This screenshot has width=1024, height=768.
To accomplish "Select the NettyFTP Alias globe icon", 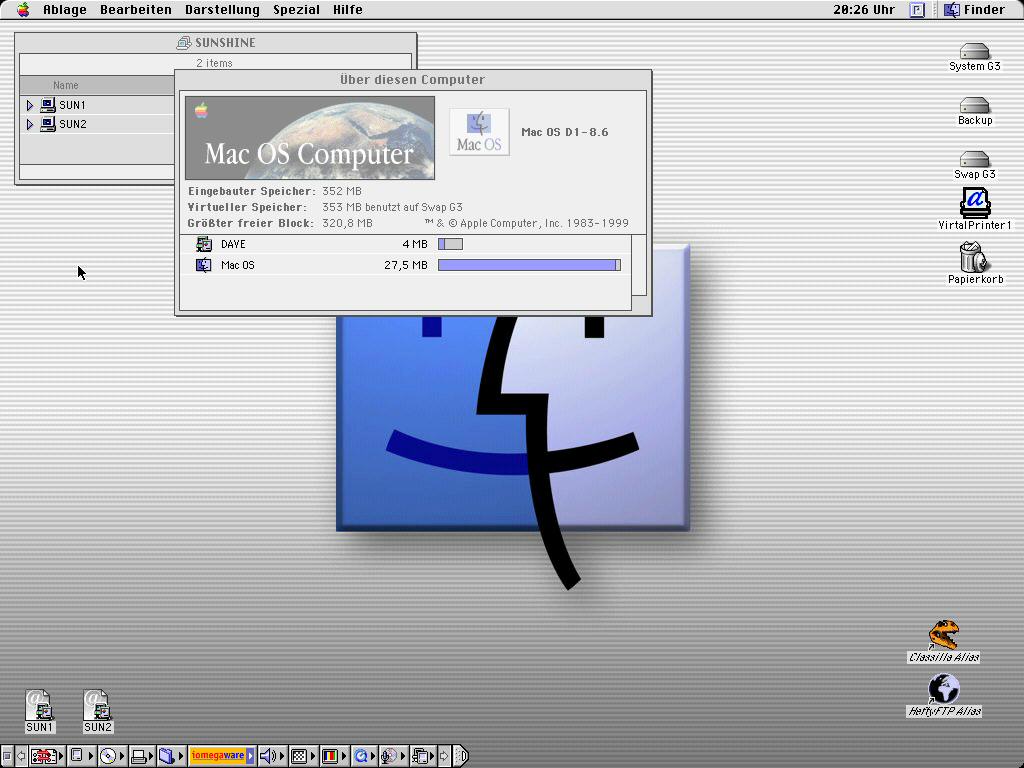I will tap(943, 690).
